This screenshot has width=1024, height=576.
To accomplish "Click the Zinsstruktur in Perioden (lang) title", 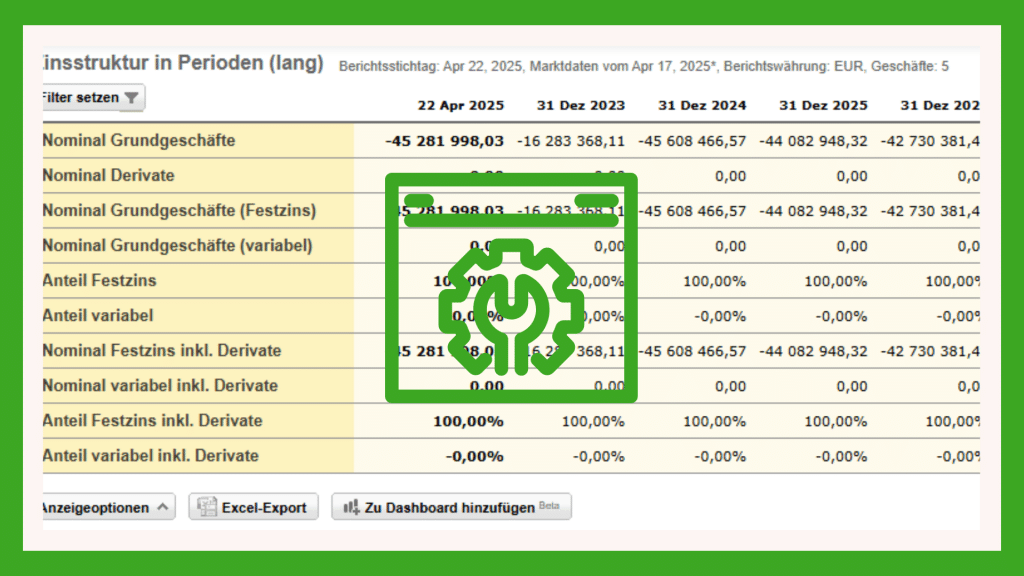I will coord(181,63).
